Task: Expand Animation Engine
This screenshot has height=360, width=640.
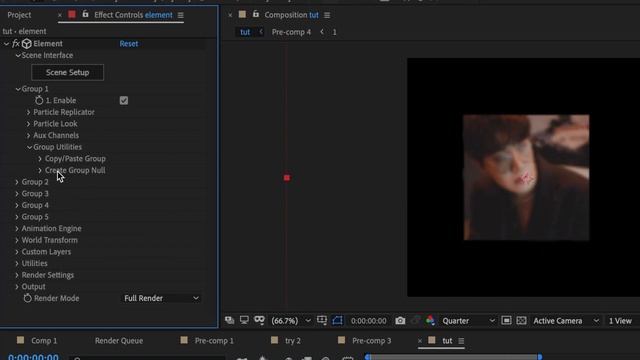Action: coord(17,229)
